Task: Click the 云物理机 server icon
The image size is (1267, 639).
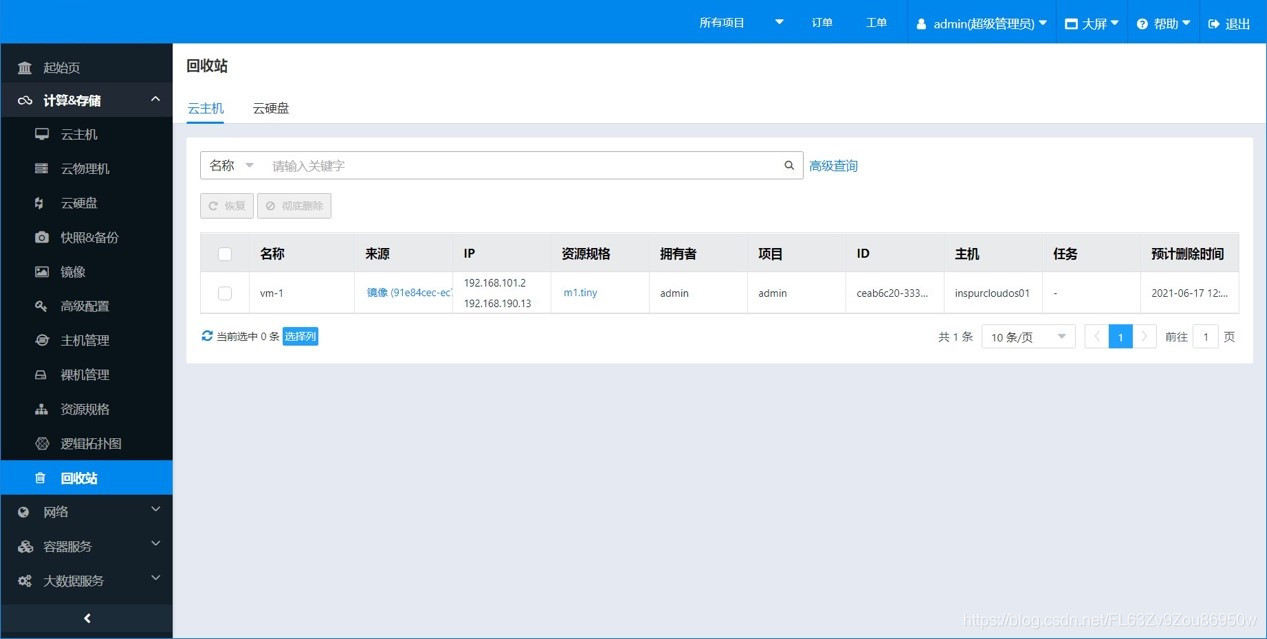Action: 42,169
